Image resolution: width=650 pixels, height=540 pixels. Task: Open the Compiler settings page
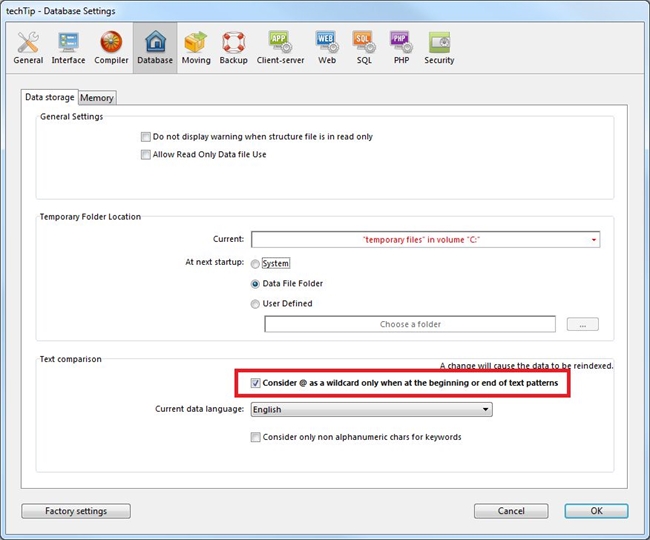[111, 47]
